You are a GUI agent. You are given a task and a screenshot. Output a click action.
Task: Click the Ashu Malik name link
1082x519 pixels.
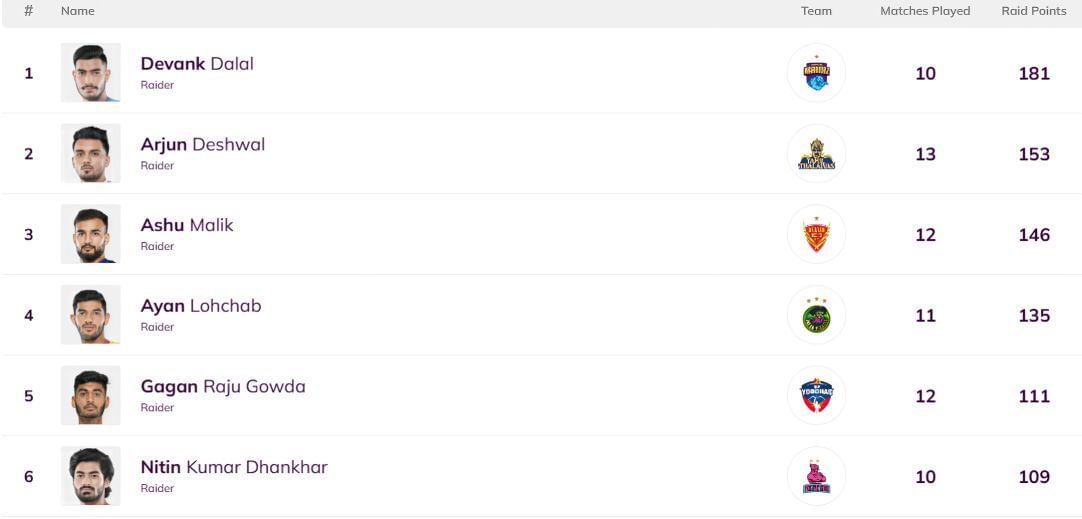tap(187, 226)
